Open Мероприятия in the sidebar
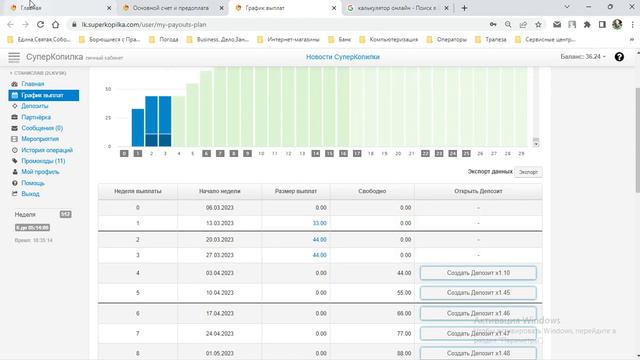 pos(40,139)
